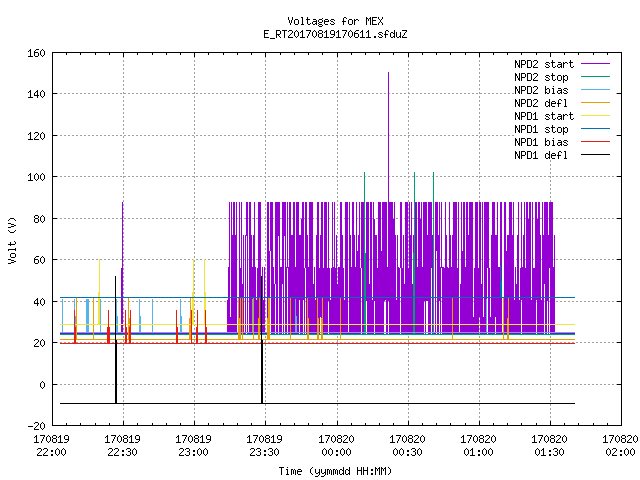Screen dimensions: 640x480
Task: Click the 160 y-axis tick label
Action: (x=36, y=53)
